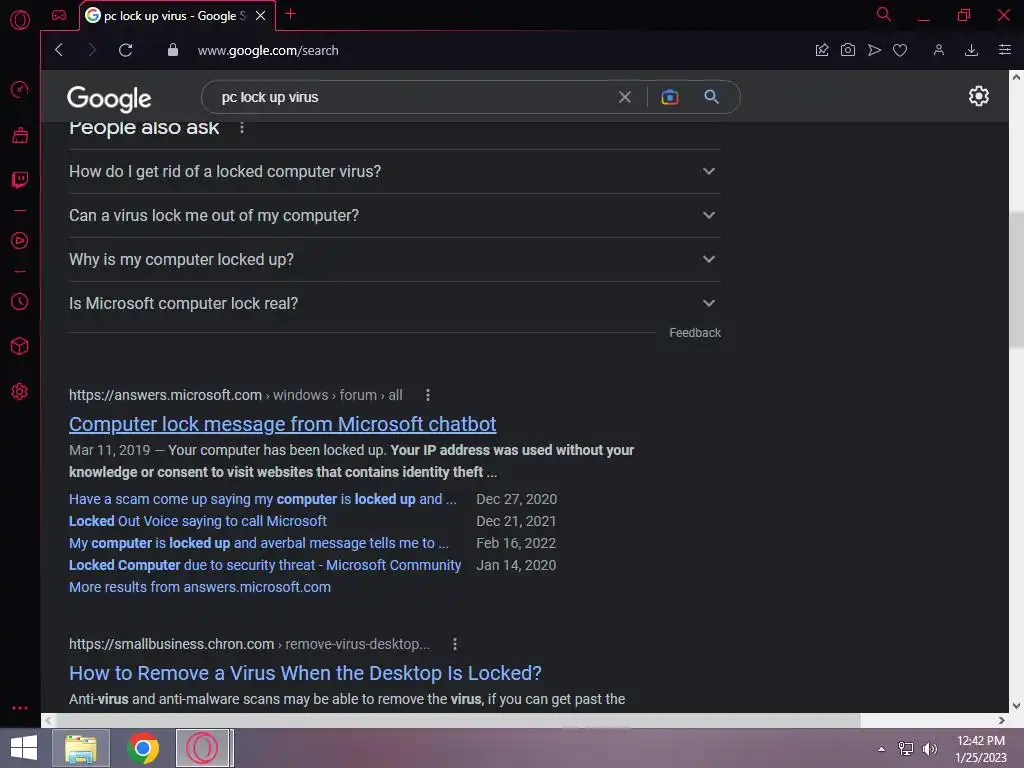Open File Explorer from taskbar

81,748
